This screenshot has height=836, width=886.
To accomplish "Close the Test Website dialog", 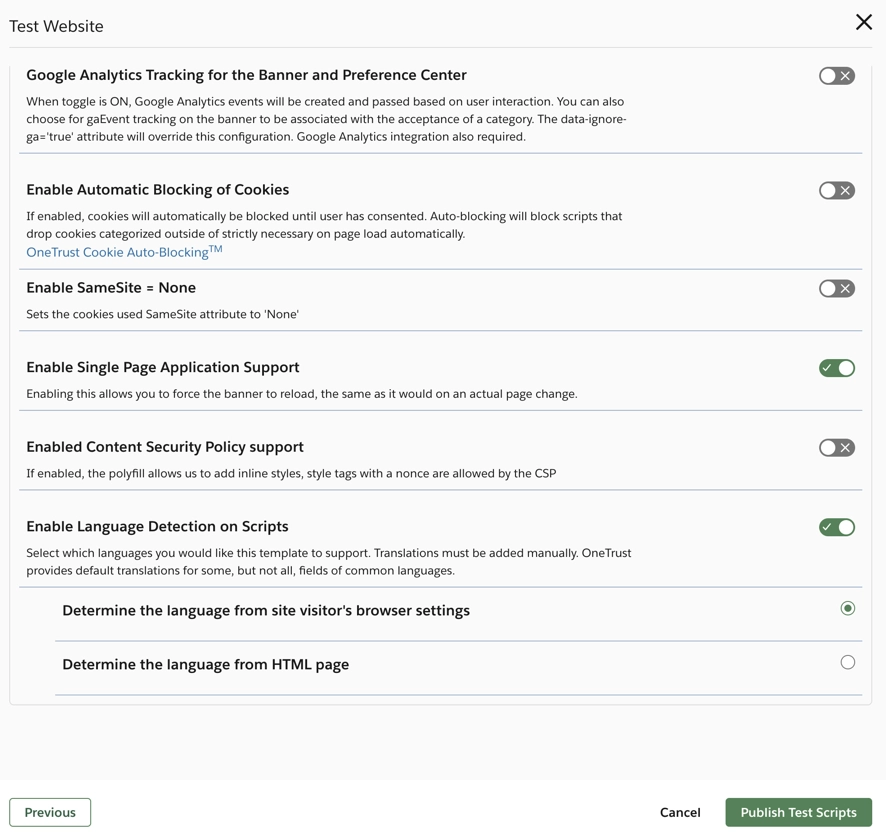I will point(863,23).
